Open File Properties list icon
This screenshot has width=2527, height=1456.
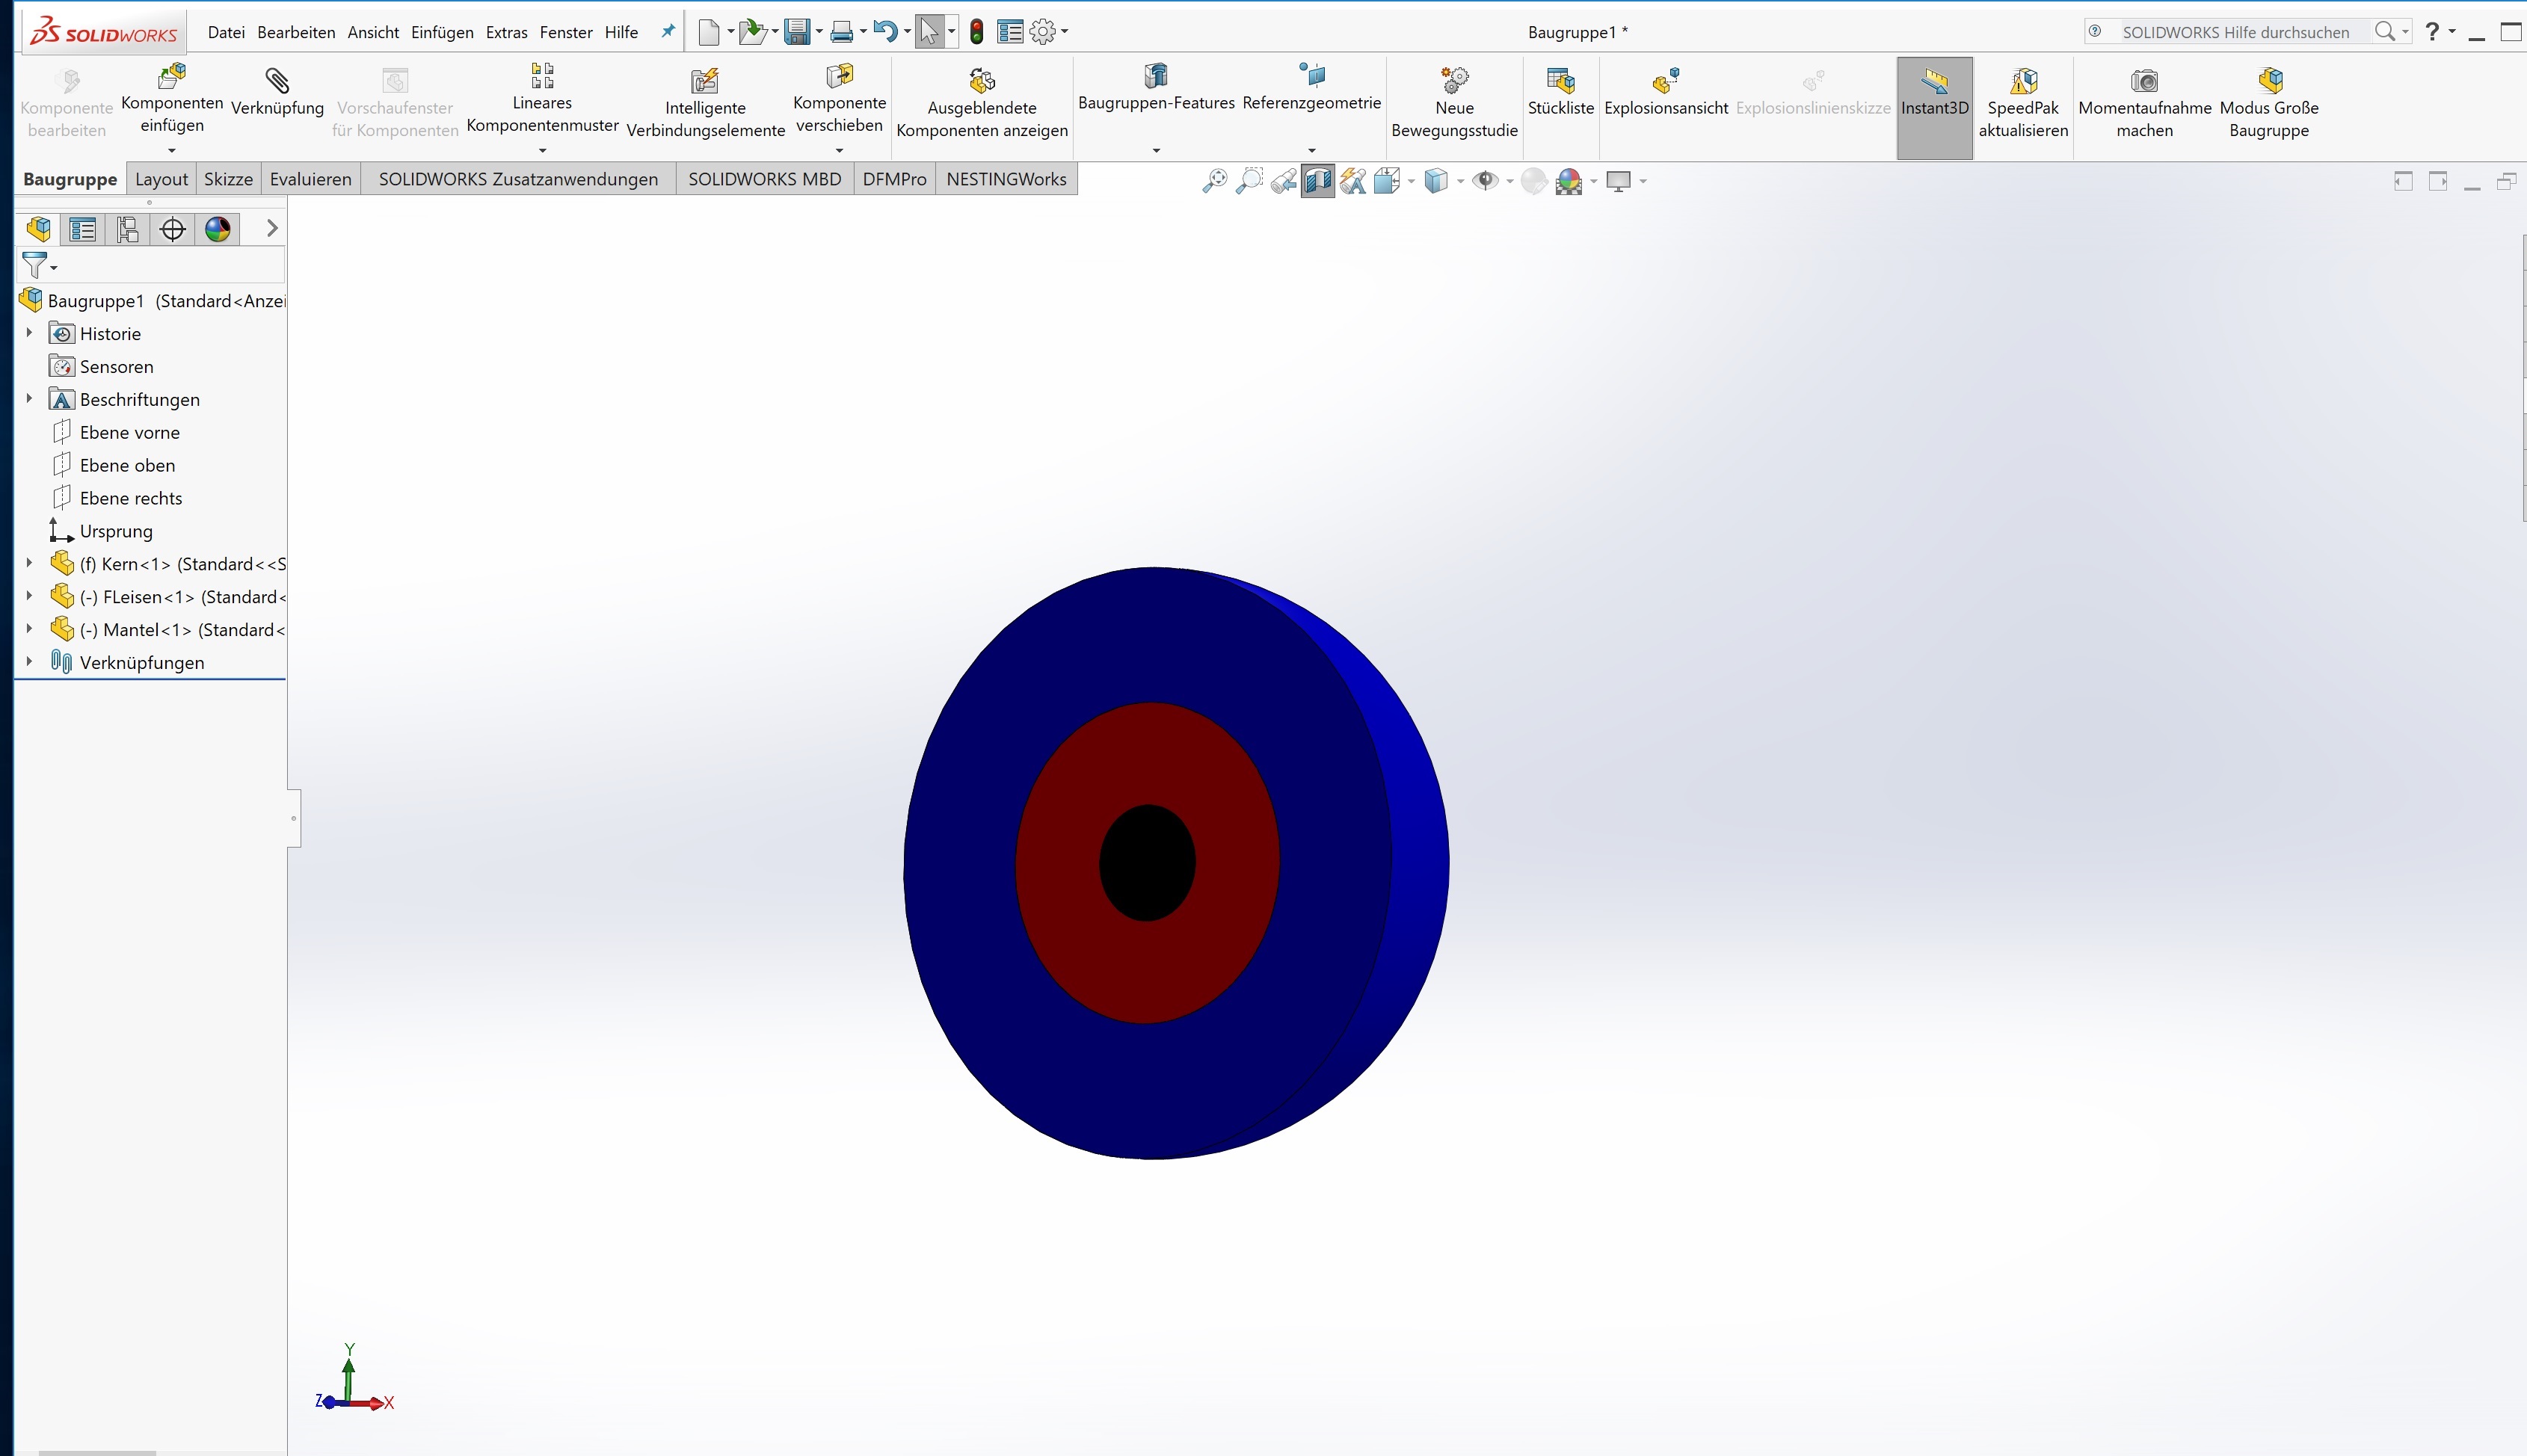tap(1010, 32)
